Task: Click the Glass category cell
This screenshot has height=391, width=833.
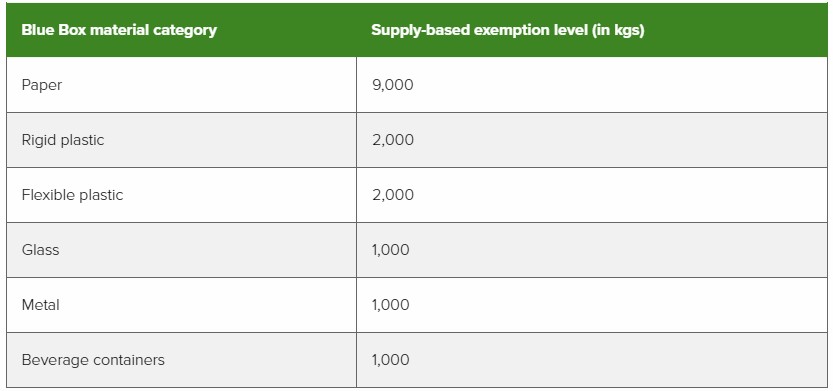Action: point(181,250)
